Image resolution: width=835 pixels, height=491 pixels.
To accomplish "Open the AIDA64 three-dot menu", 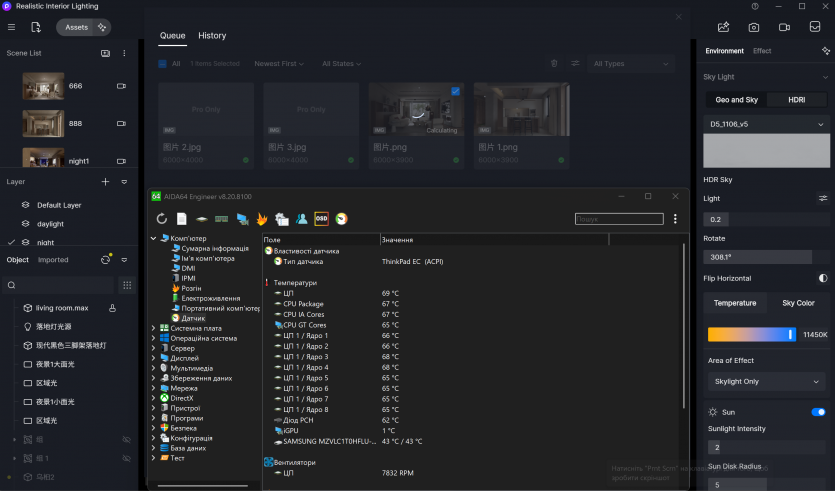I will click(x=675, y=218).
